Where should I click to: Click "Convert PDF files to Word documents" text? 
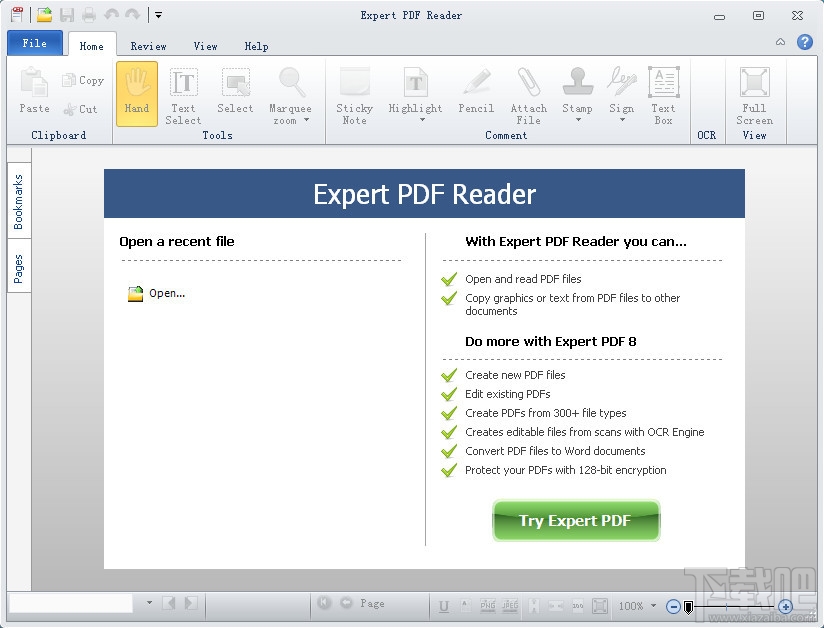555,451
